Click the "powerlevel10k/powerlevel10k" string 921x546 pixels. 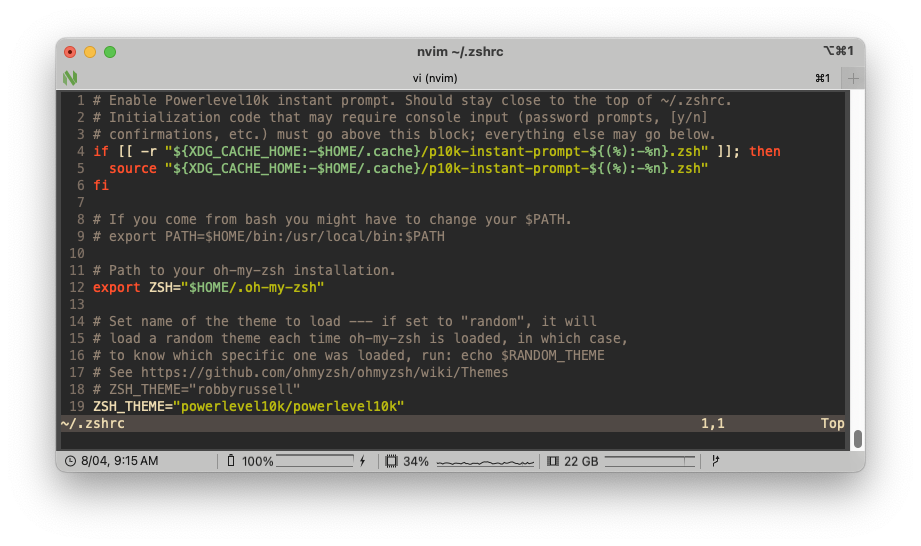(x=288, y=406)
